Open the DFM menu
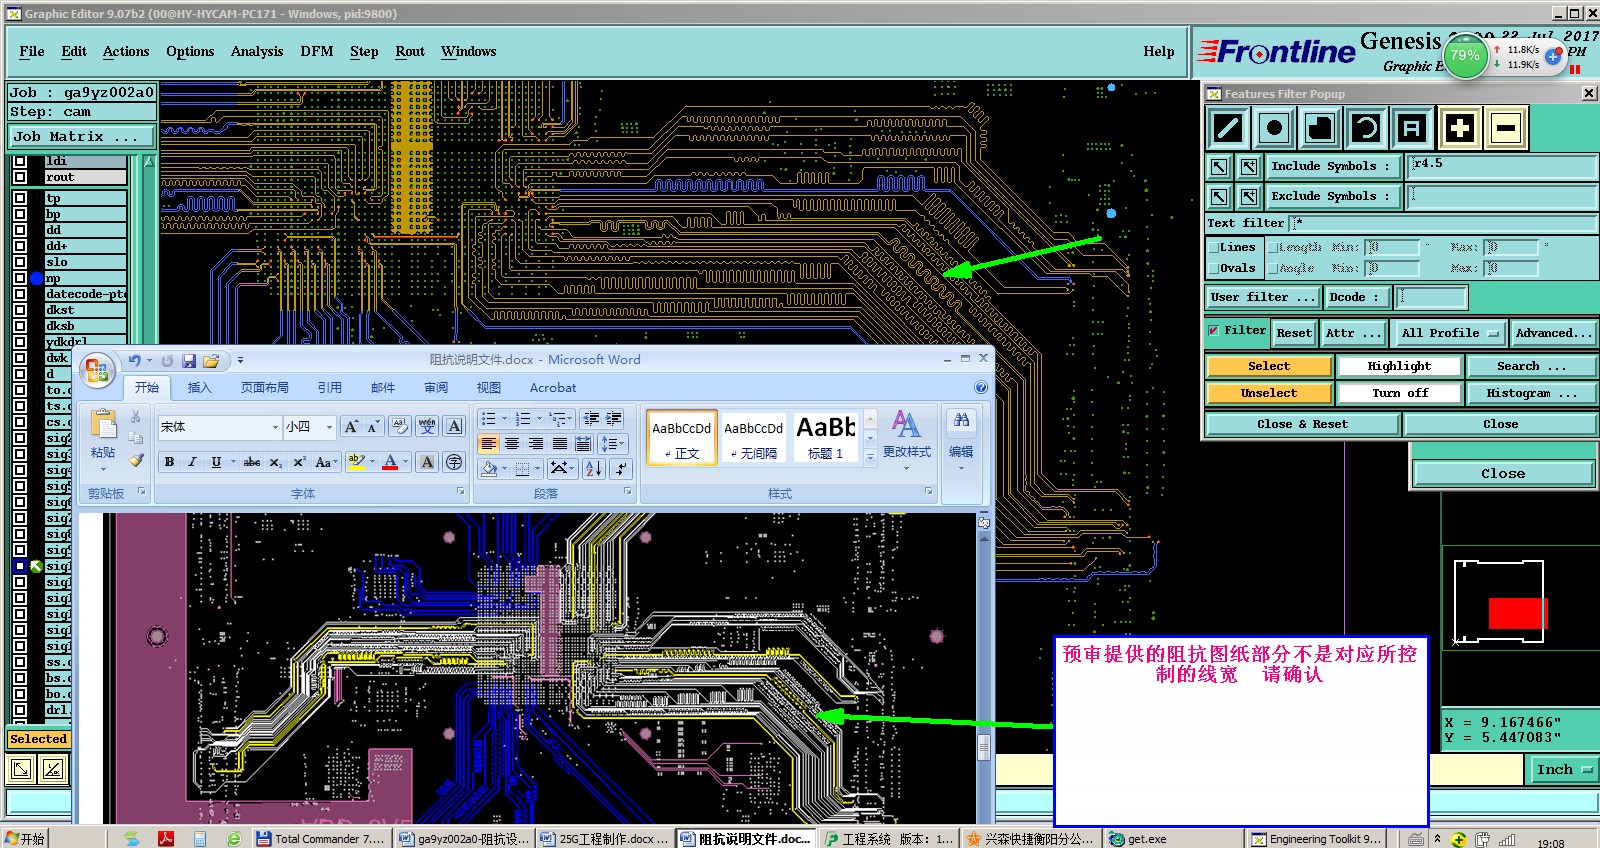This screenshot has width=1600, height=848. 317,51
